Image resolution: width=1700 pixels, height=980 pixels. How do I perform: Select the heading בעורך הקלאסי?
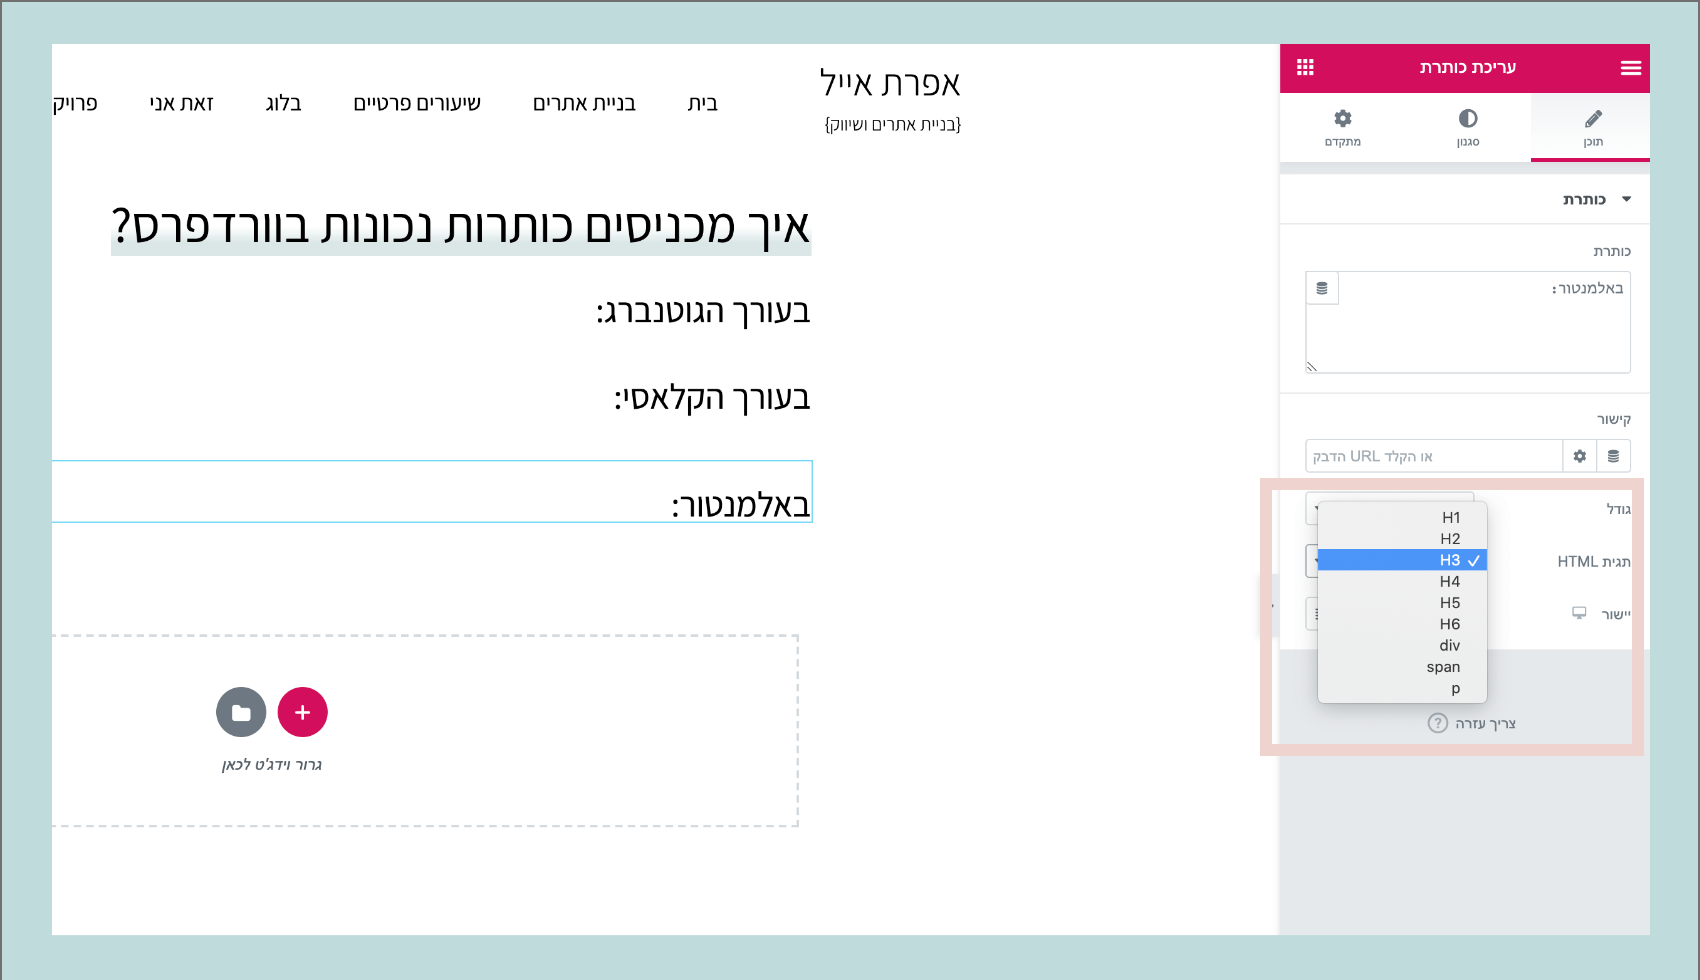click(x=712, y=398)
